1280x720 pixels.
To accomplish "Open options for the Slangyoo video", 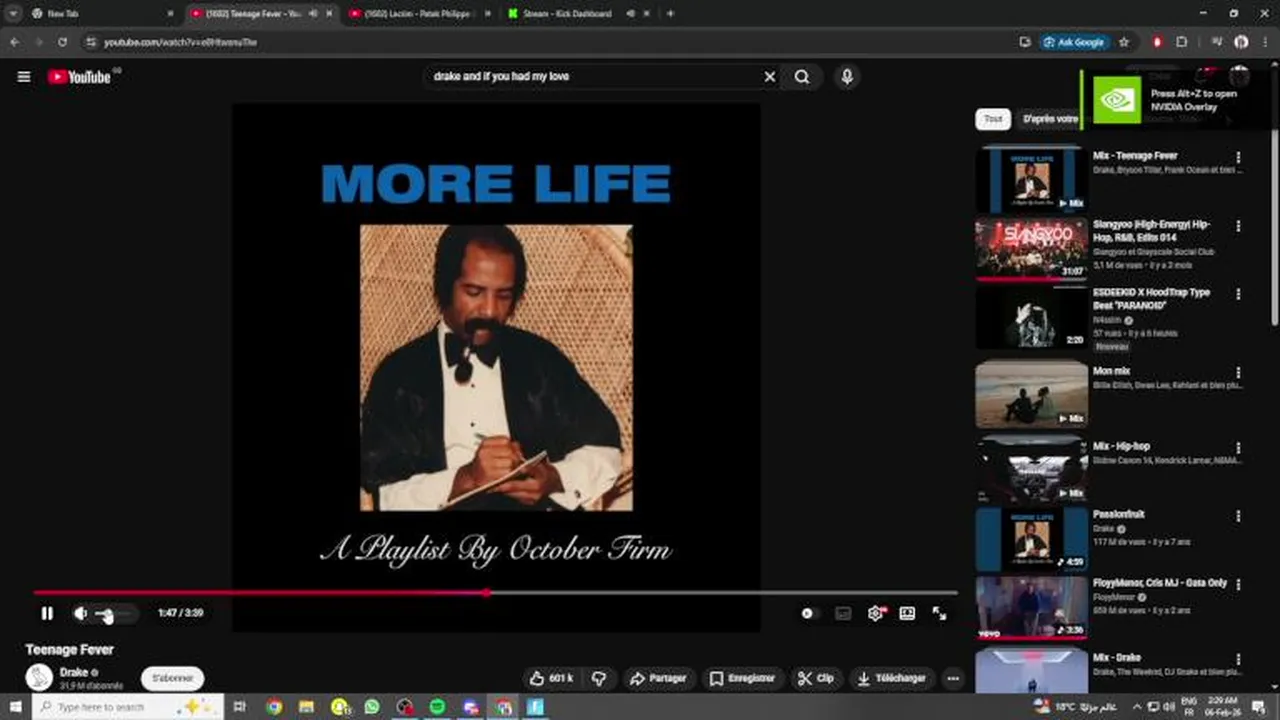I will pos(1238,226).
